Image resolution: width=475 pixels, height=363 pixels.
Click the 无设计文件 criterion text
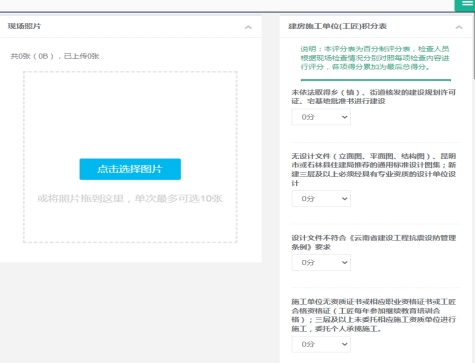click(374, 169)
